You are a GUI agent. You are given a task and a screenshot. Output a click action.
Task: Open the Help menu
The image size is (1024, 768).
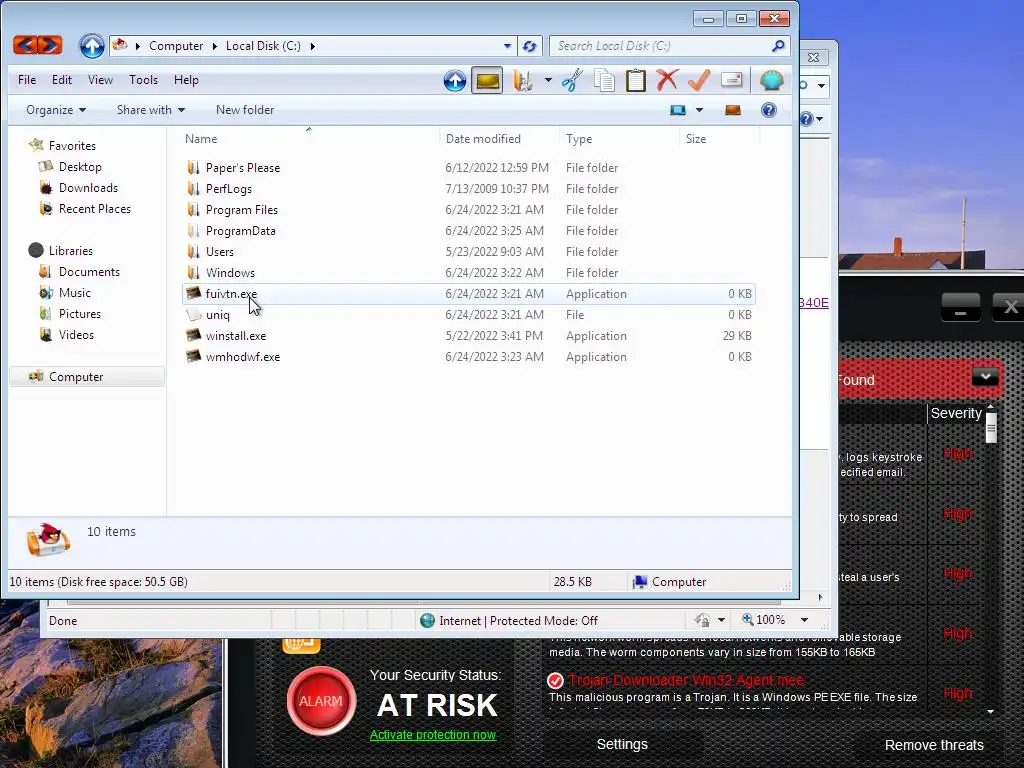(186, 80)
